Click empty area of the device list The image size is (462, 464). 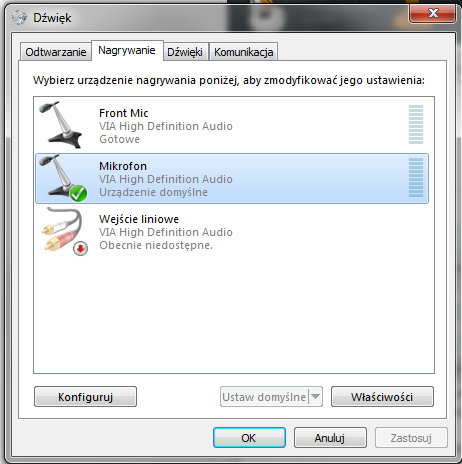pyautogui.click(x=233, y=313)
